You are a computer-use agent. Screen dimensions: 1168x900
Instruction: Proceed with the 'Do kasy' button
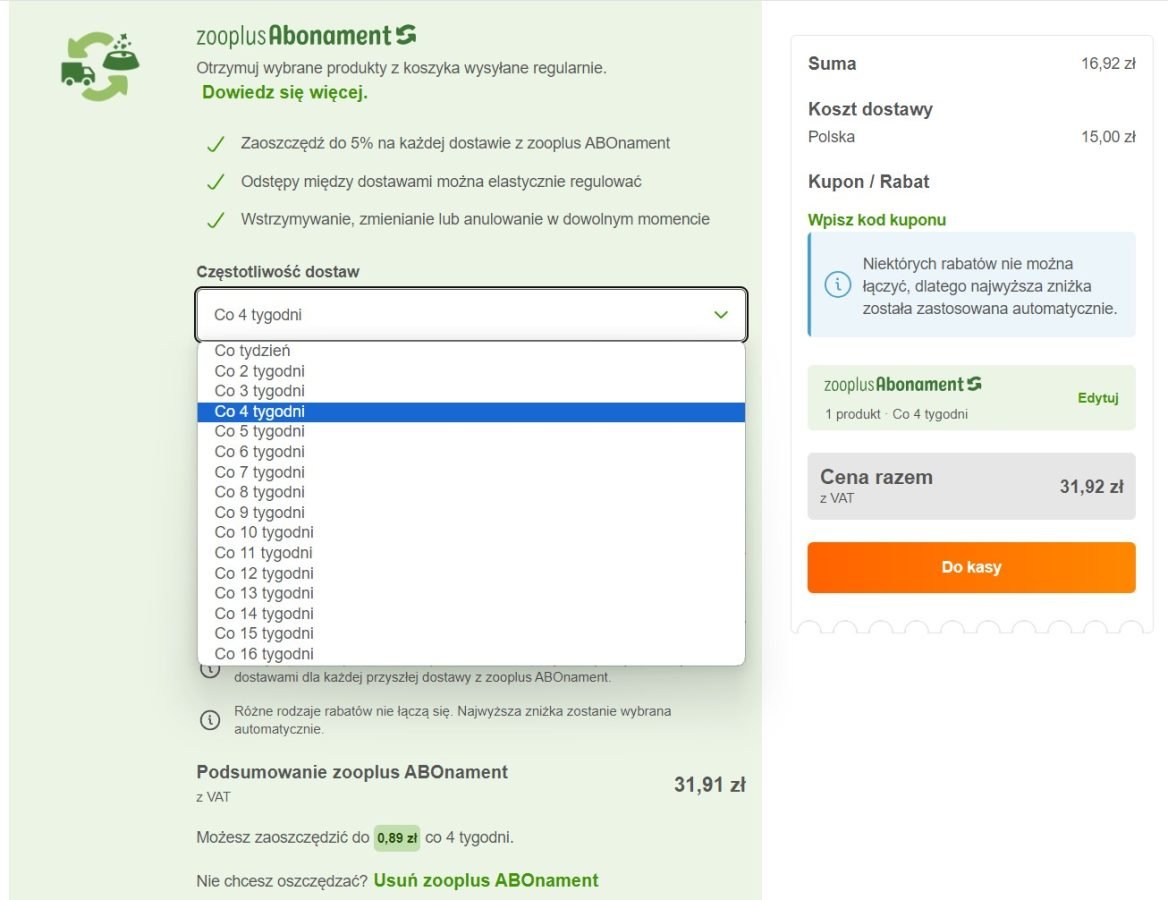(x=971, y=568)
